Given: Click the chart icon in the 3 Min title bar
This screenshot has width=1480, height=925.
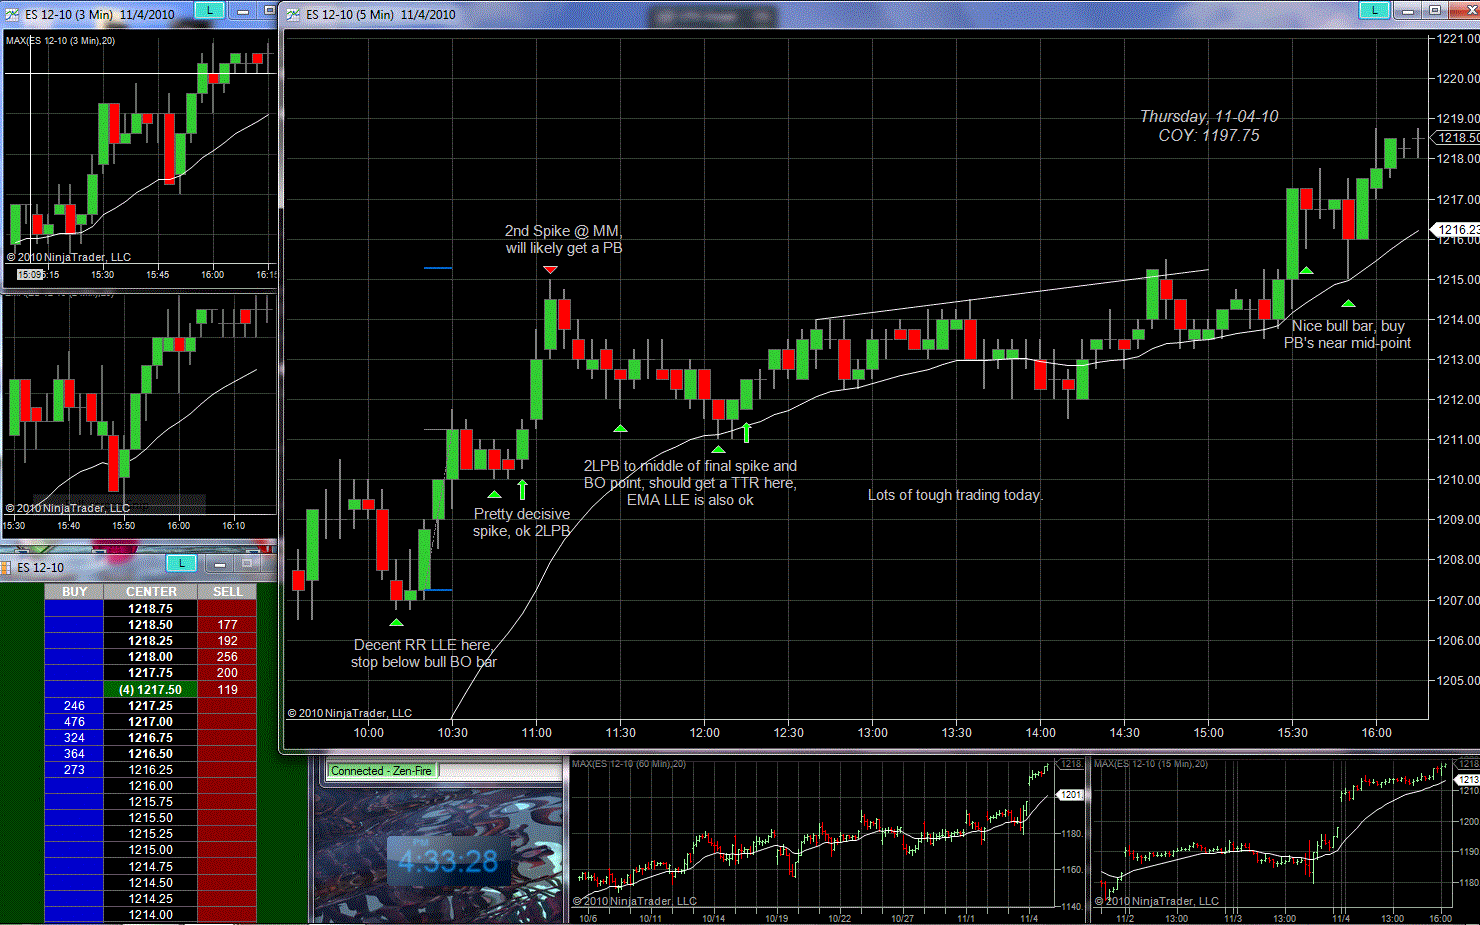Looking at the screenshot, I should click(x=12, y=14).
